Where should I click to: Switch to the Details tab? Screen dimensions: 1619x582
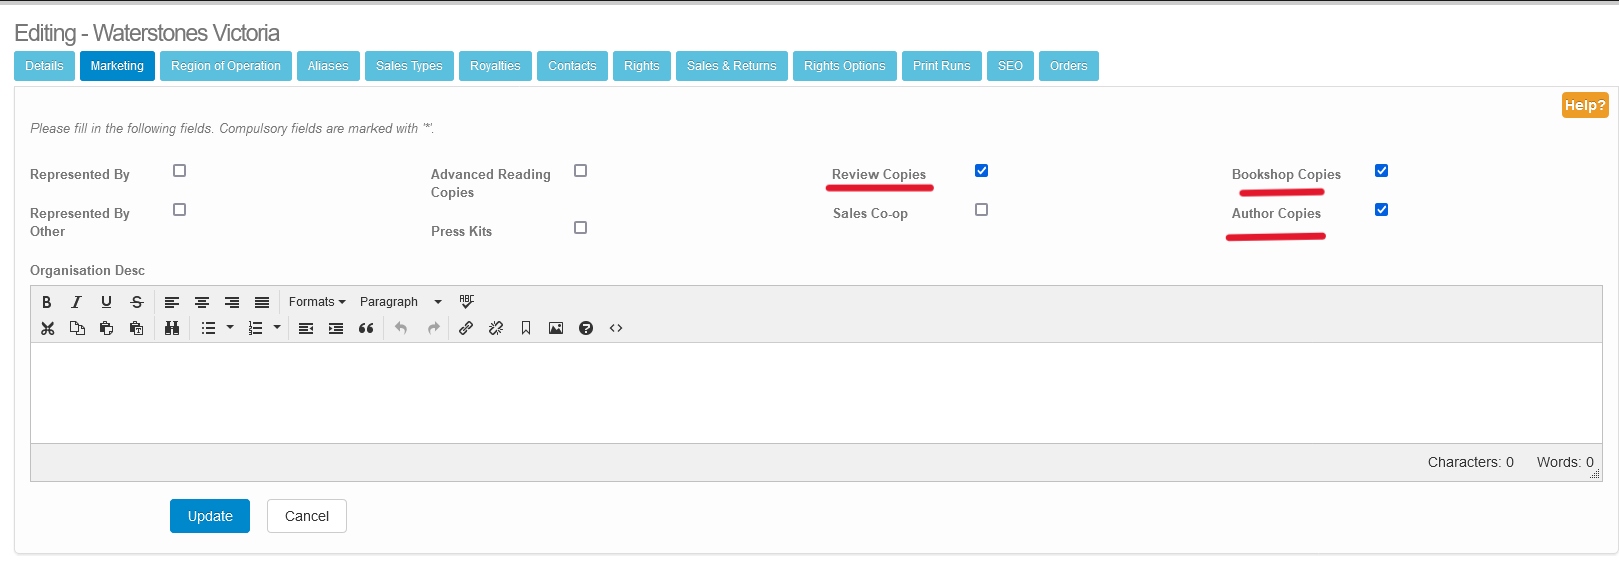tap(44, 66)
